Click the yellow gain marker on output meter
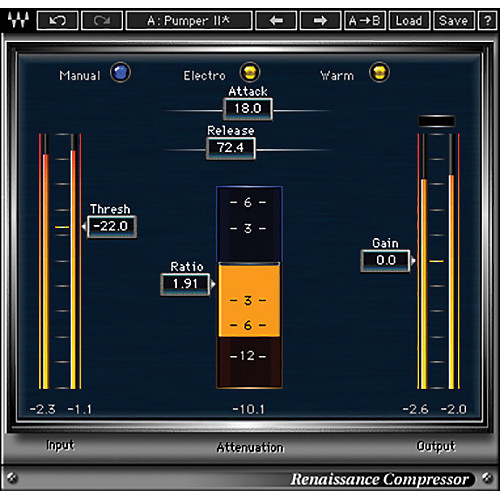The width and height of the screenshot is (500, 500). 436,261
